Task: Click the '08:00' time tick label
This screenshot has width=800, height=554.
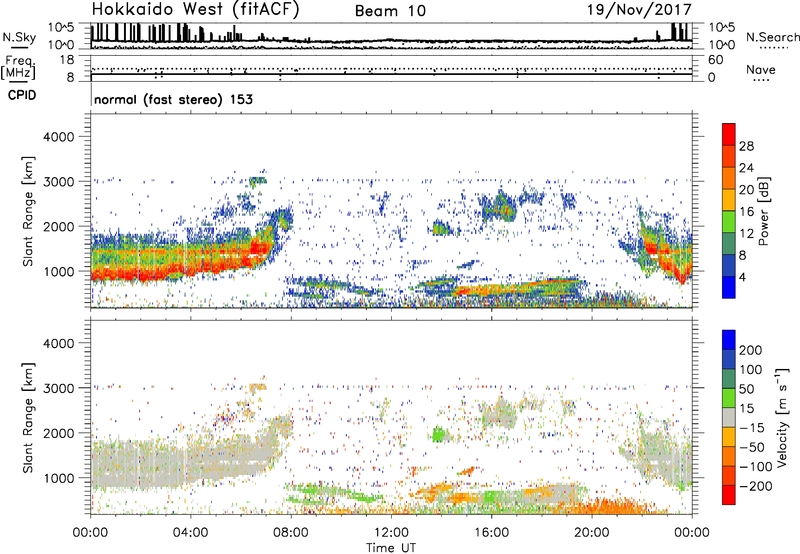Action: coord(291,533)
